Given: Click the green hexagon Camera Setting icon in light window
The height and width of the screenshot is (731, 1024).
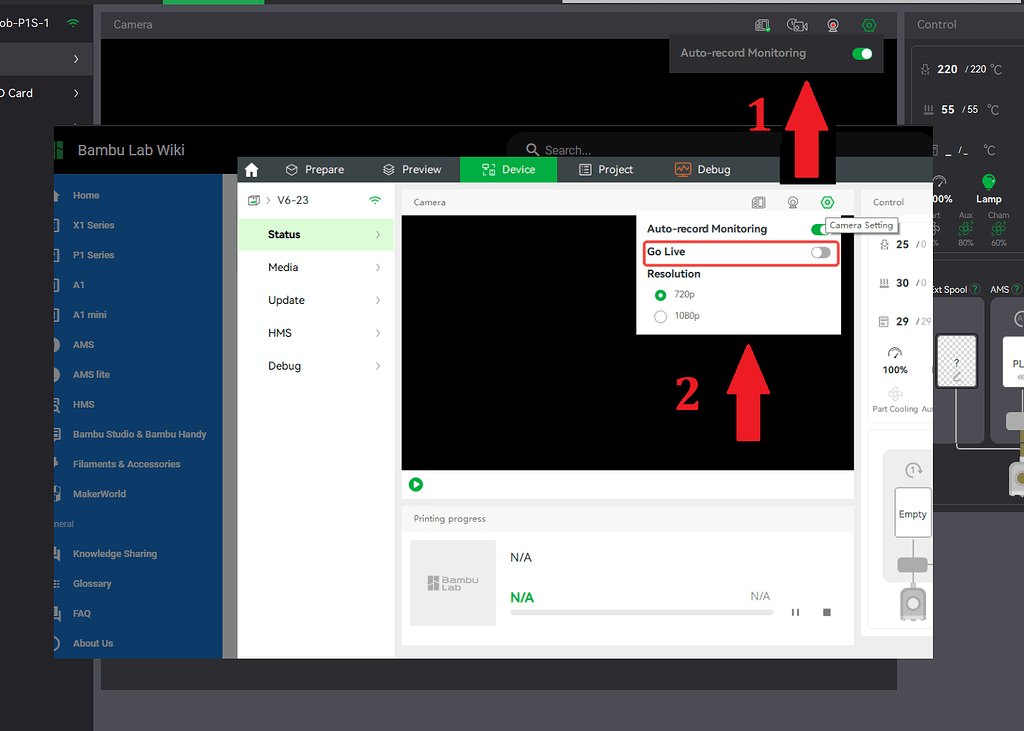Looking at the screenshot, I should (x=827, y=203).
